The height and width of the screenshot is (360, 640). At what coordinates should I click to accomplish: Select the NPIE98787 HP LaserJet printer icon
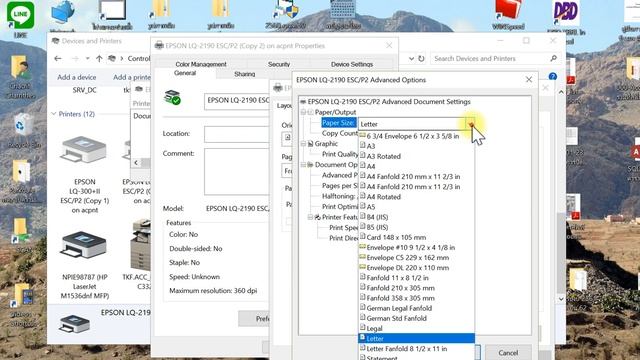pos(84,245)
